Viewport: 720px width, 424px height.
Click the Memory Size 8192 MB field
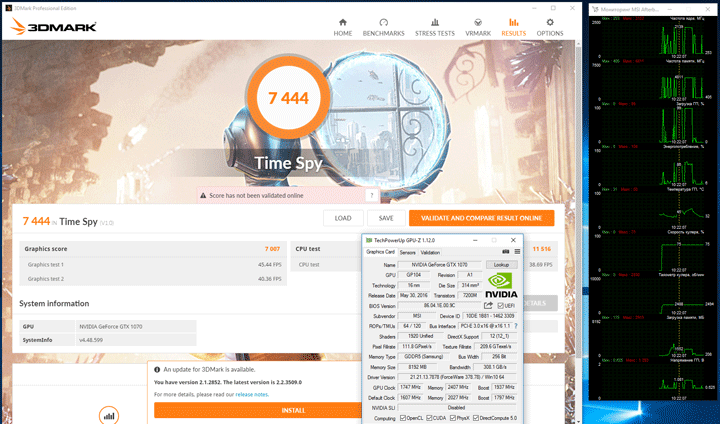(417, 367)
